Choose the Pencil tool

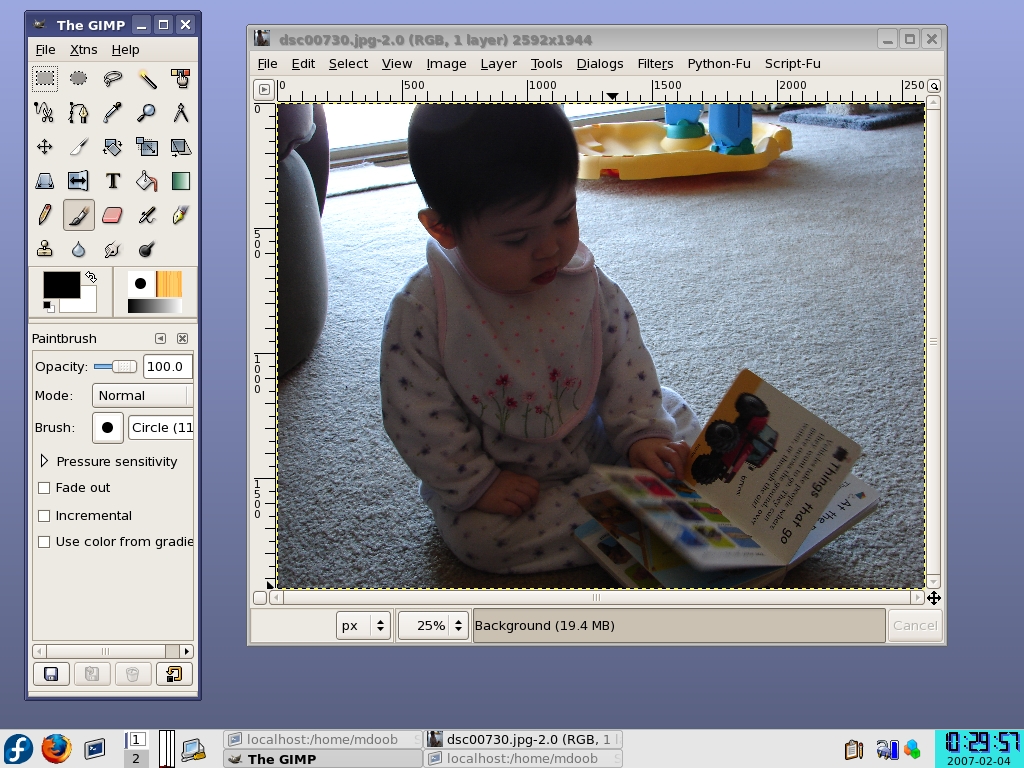point(44,215)
